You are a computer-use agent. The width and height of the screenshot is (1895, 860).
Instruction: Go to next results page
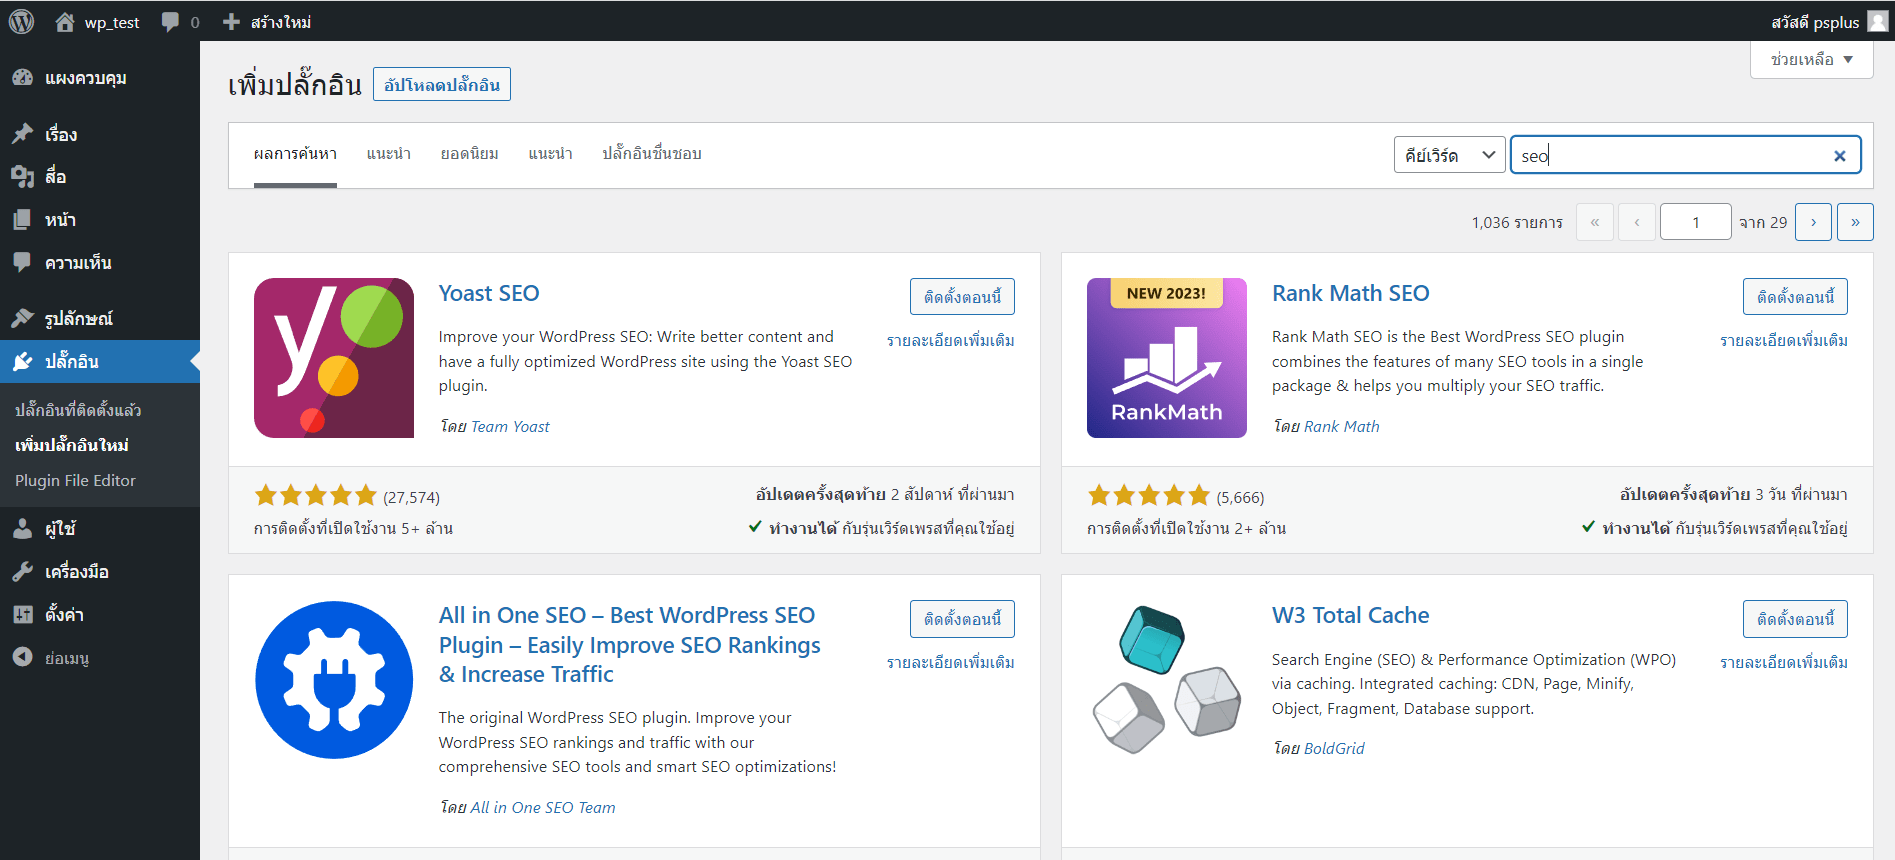[x=1813, y=222]
